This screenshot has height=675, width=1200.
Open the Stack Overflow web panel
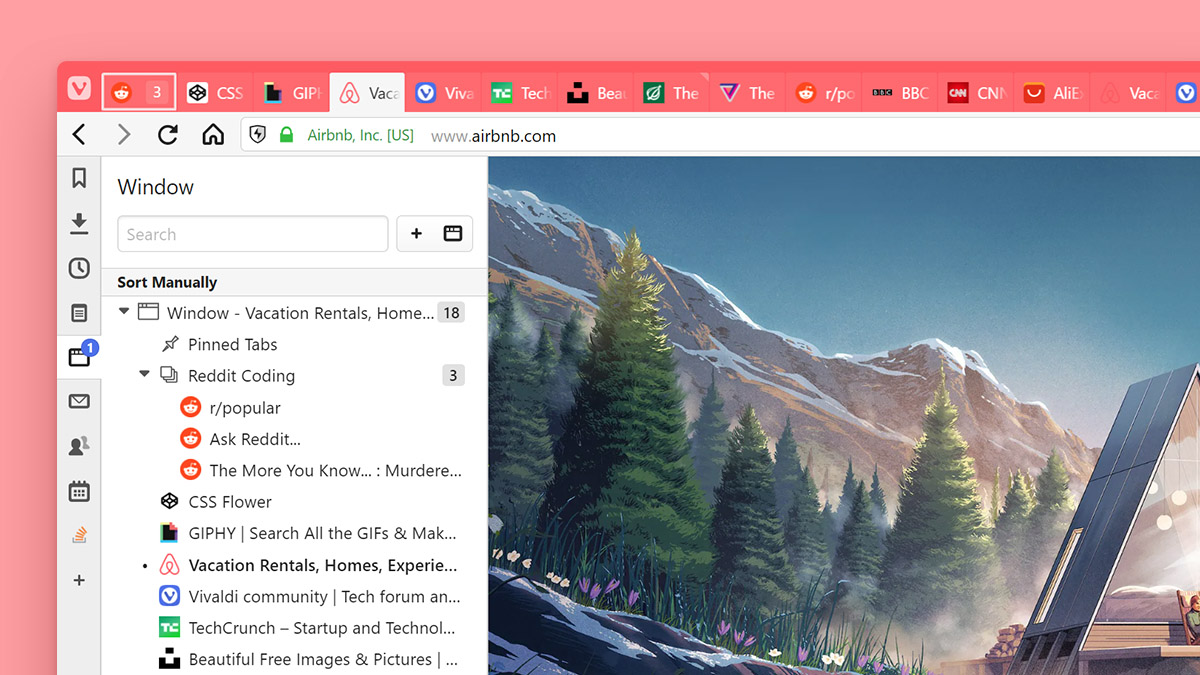point(79,534)
